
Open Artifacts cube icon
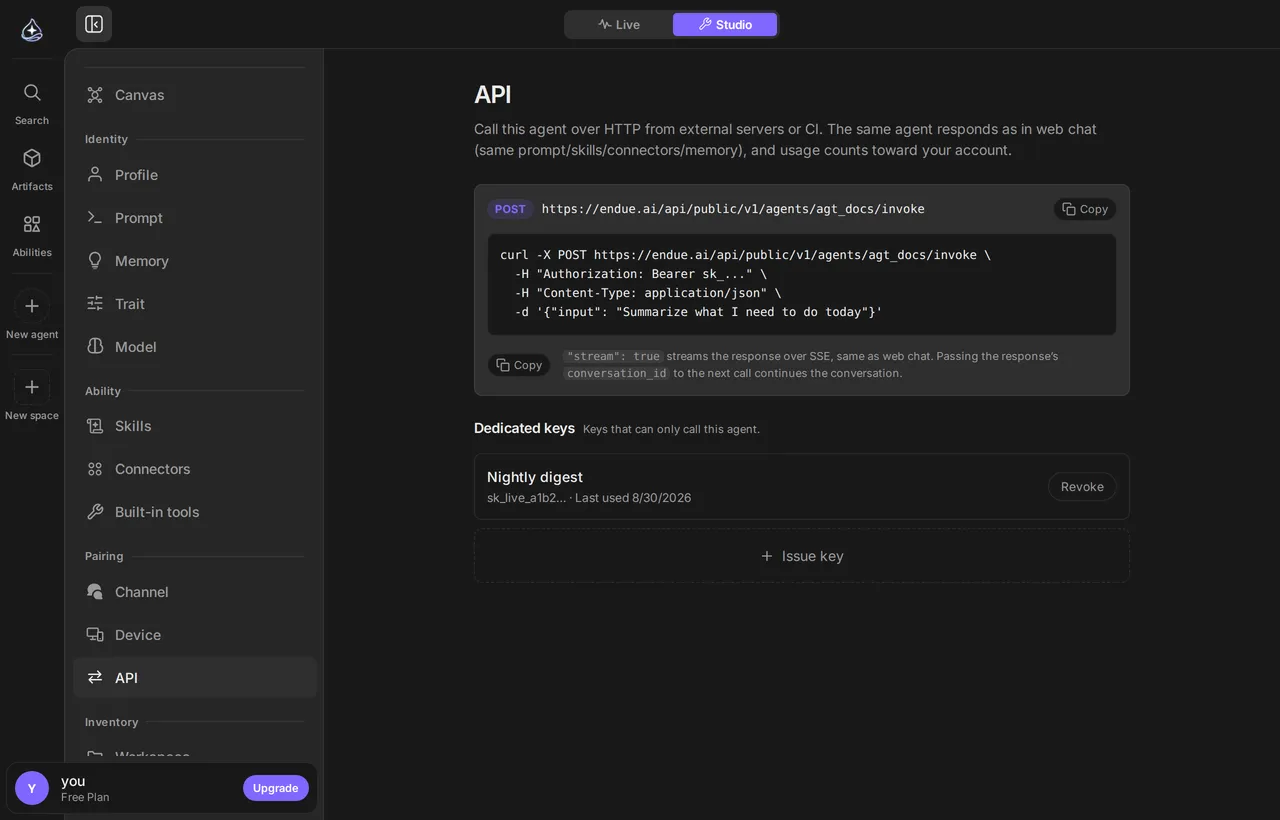[x=32, y=169]
